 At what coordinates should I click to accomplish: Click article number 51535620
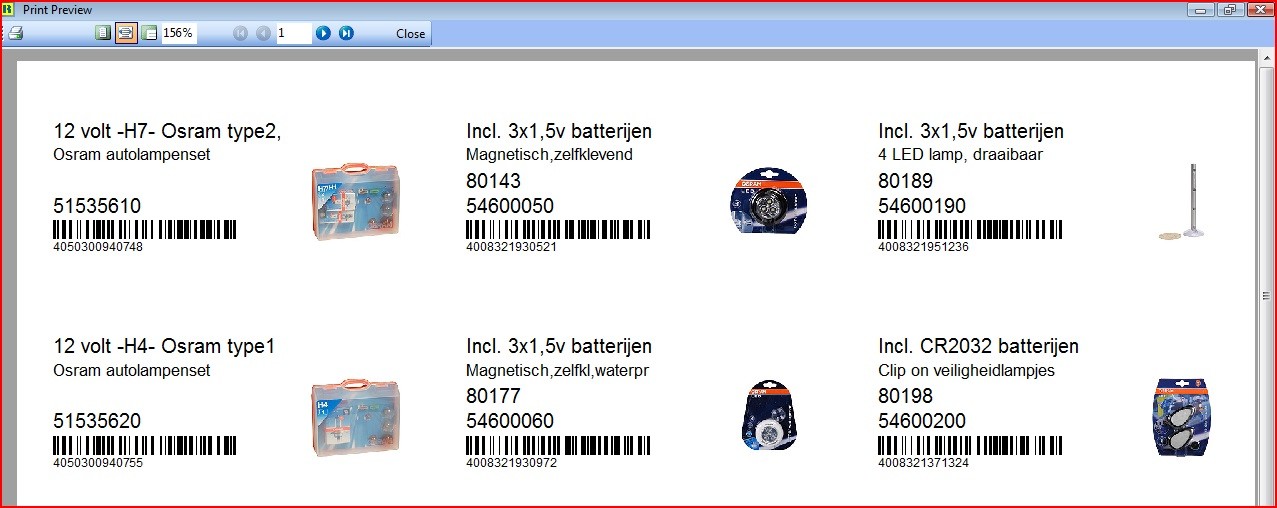97,421
